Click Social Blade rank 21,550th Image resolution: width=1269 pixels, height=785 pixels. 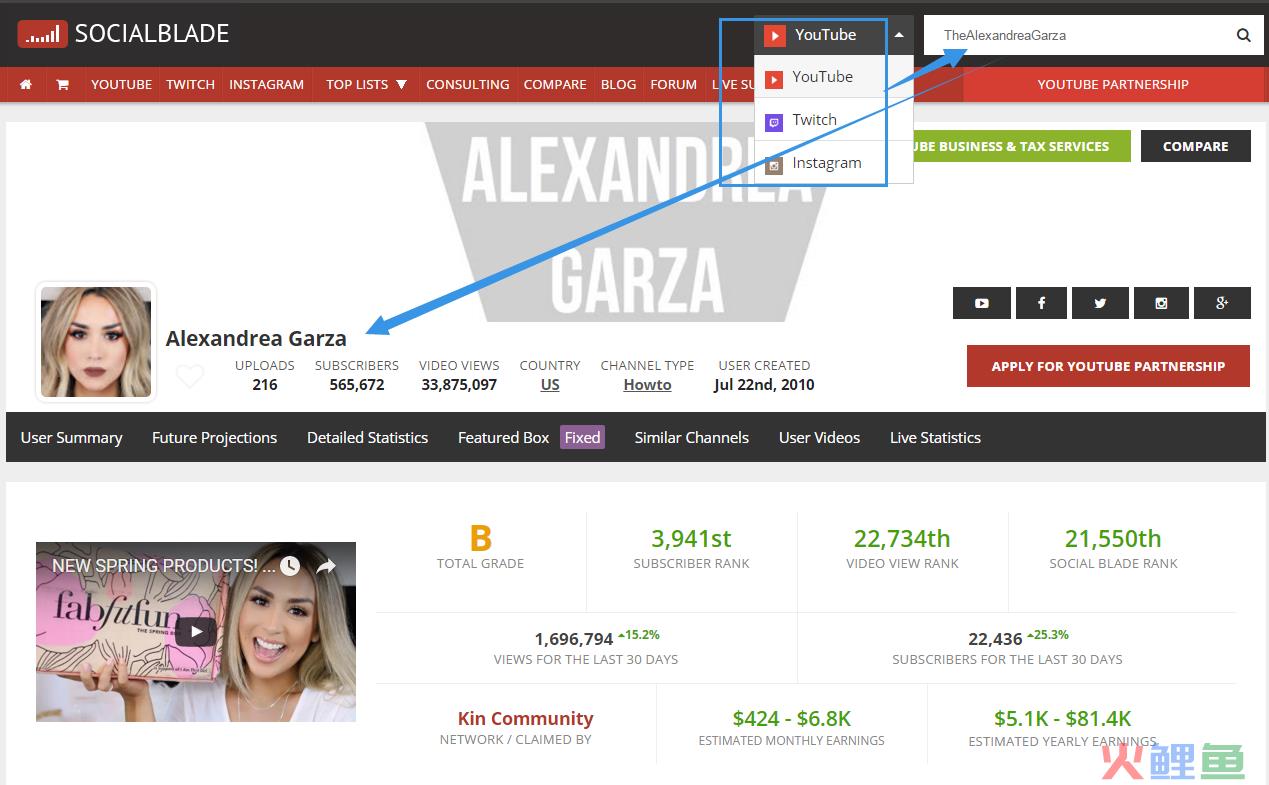1113,539
